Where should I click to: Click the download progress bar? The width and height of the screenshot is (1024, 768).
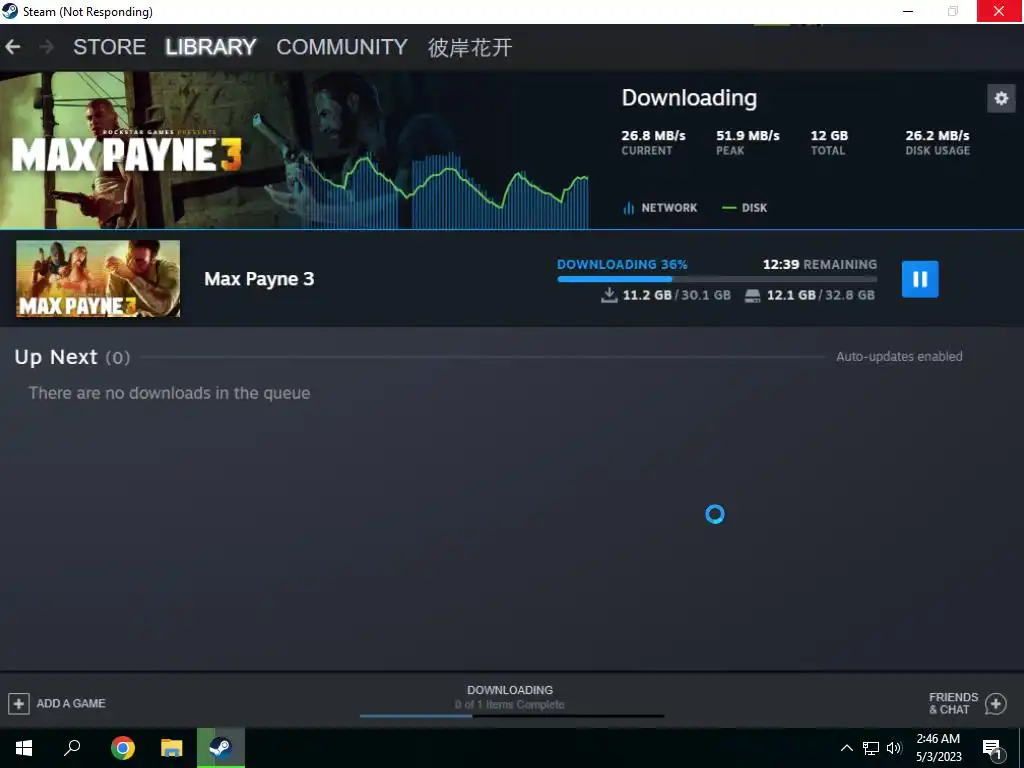coord(716,279)
